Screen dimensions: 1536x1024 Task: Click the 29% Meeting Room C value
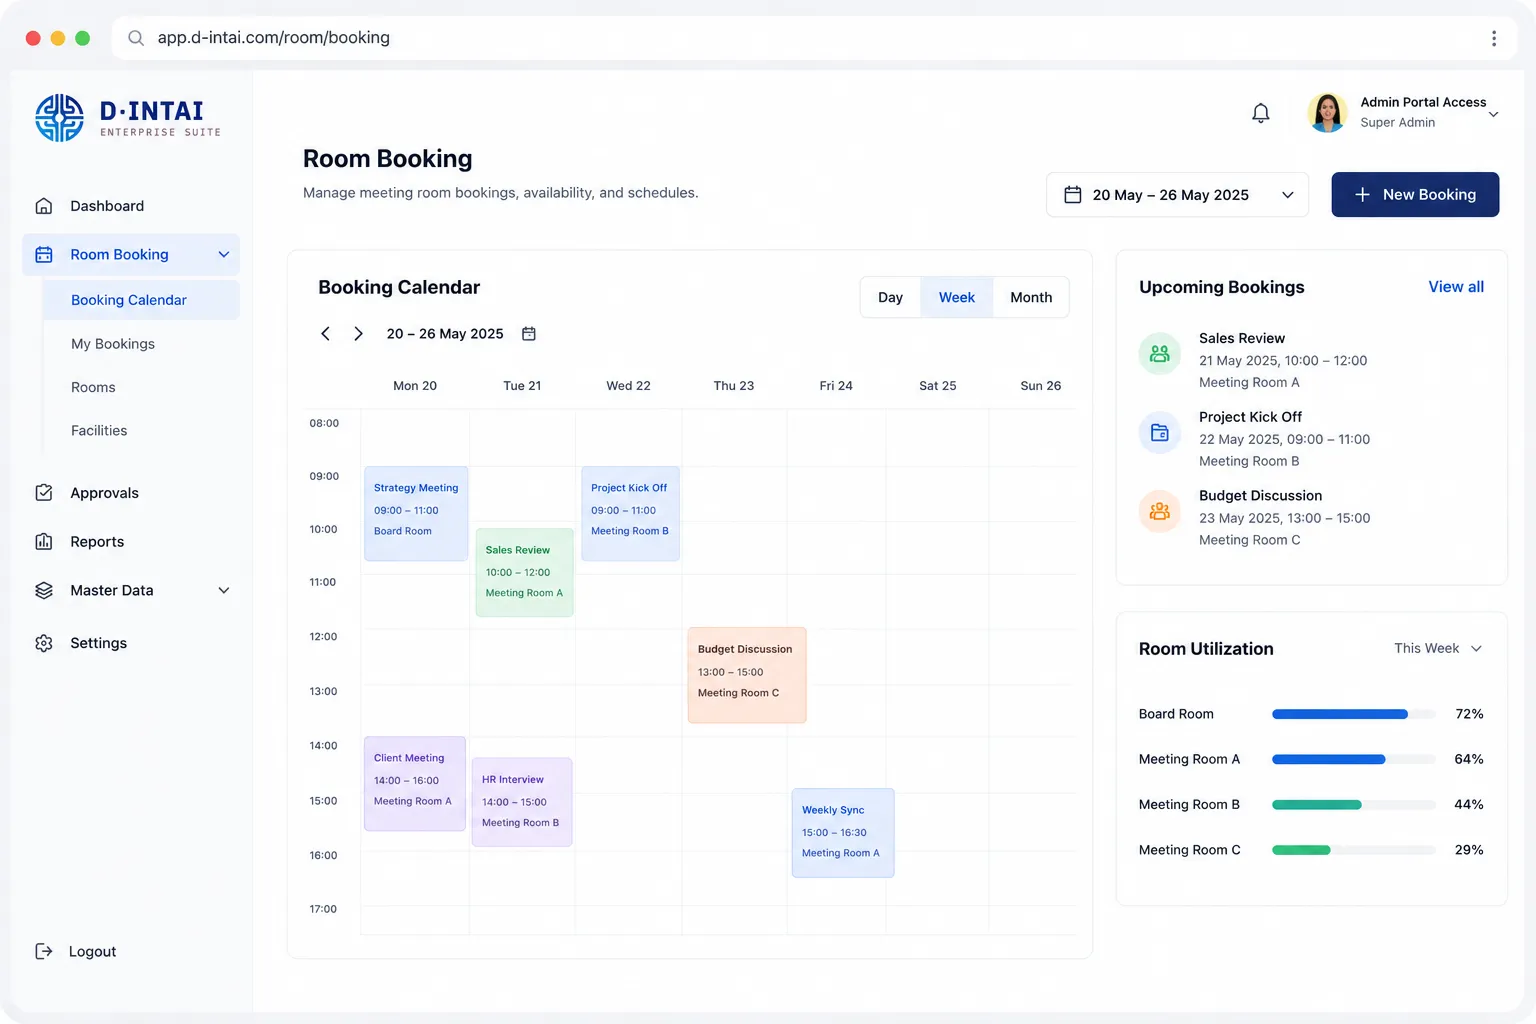pyautogui.click(x=1469, y=850)
